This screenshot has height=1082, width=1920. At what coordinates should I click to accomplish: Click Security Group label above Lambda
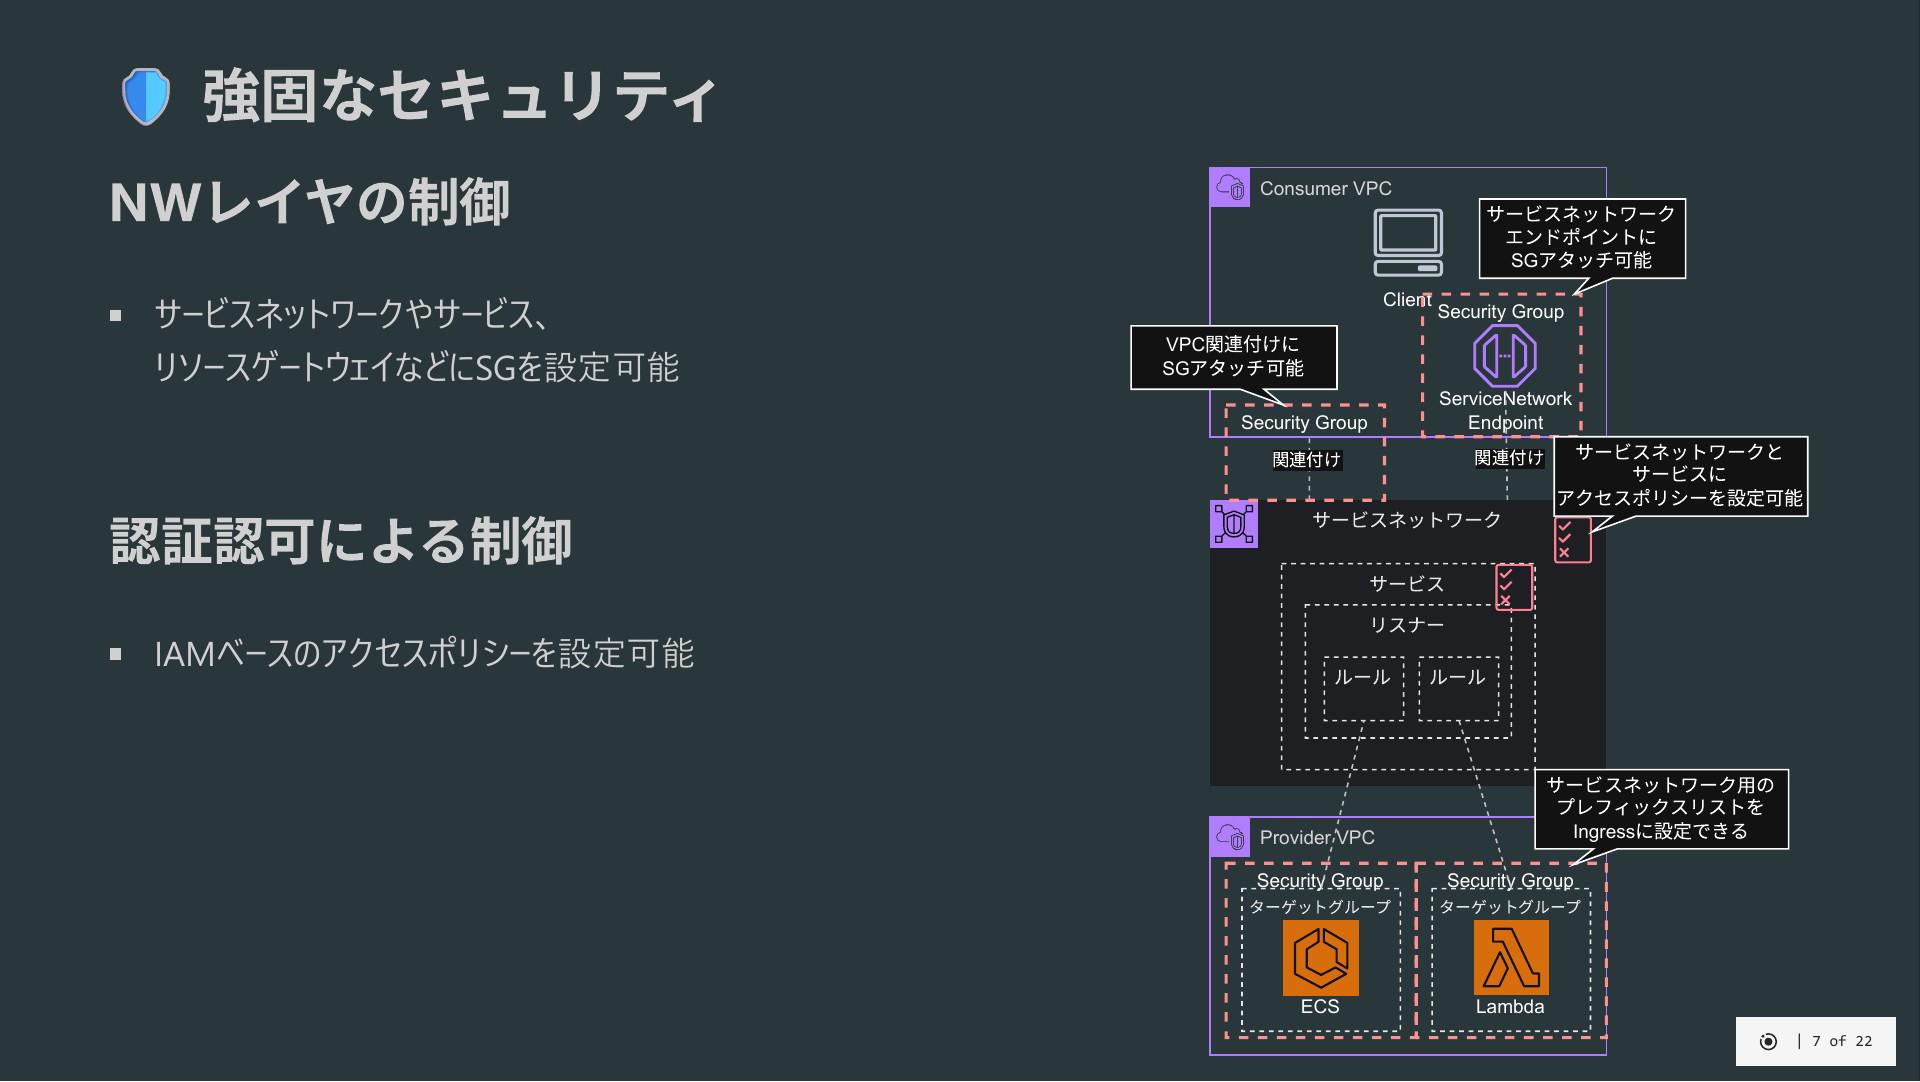(1510, 881)
